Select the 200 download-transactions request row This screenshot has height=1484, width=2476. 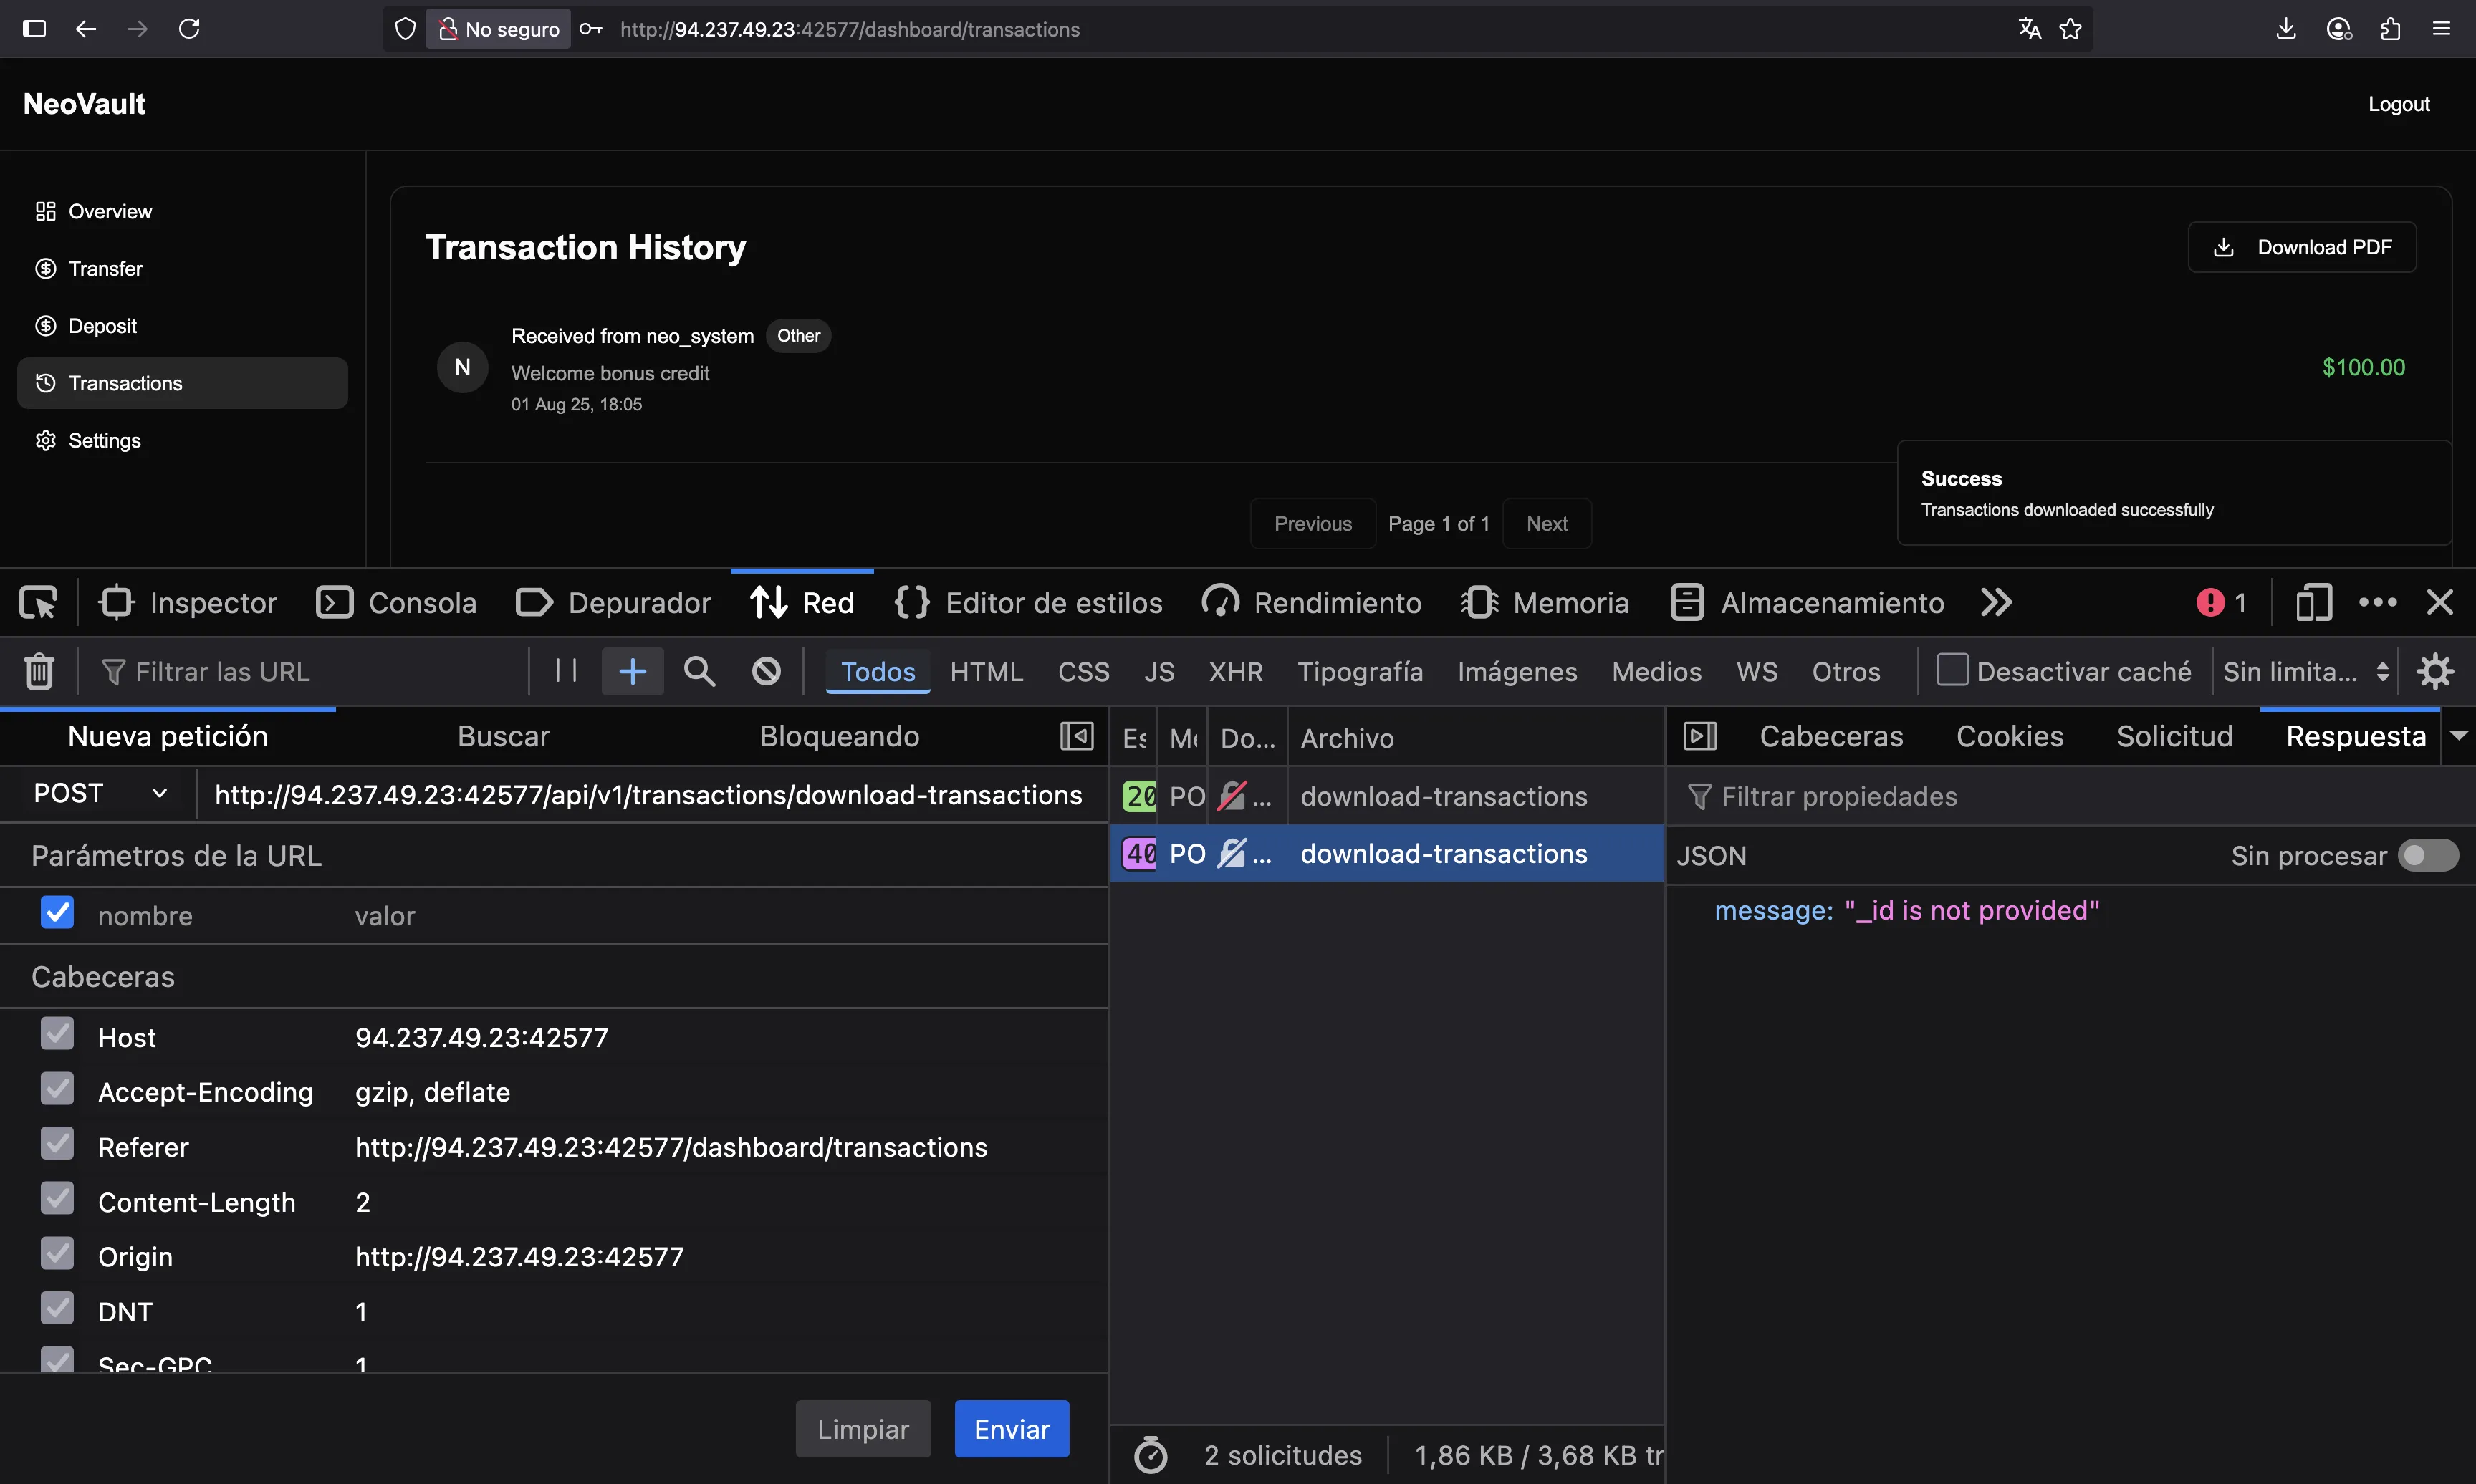click(1386, 796)
